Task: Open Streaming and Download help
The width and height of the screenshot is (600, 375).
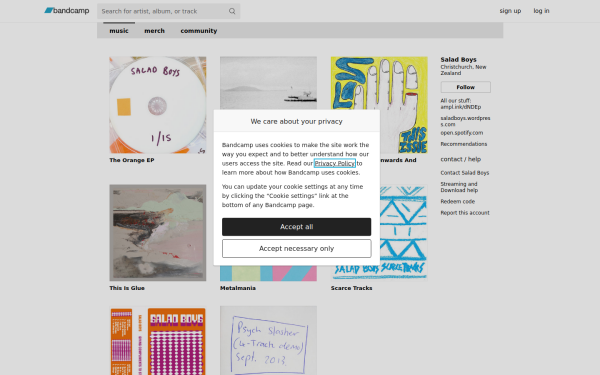Action: [459, 187]
